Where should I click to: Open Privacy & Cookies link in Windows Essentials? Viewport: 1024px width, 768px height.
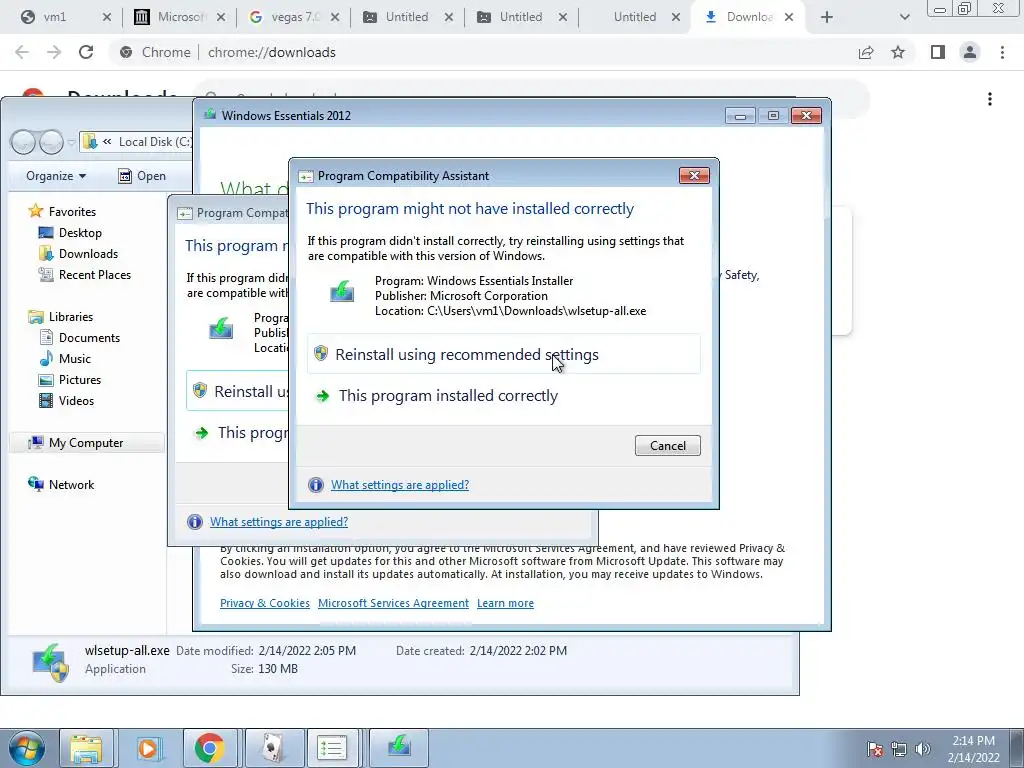coord(264,603)
